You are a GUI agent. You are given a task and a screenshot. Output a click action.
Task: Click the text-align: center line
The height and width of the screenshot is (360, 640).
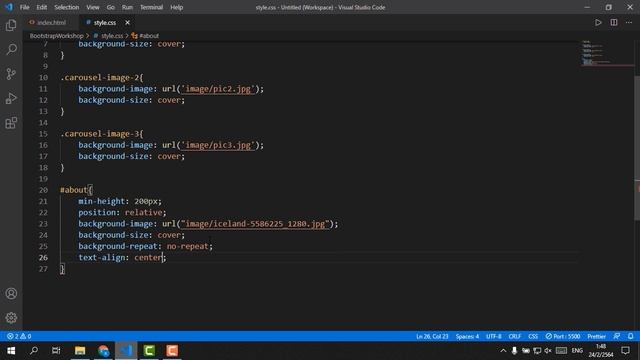(122, 258)
